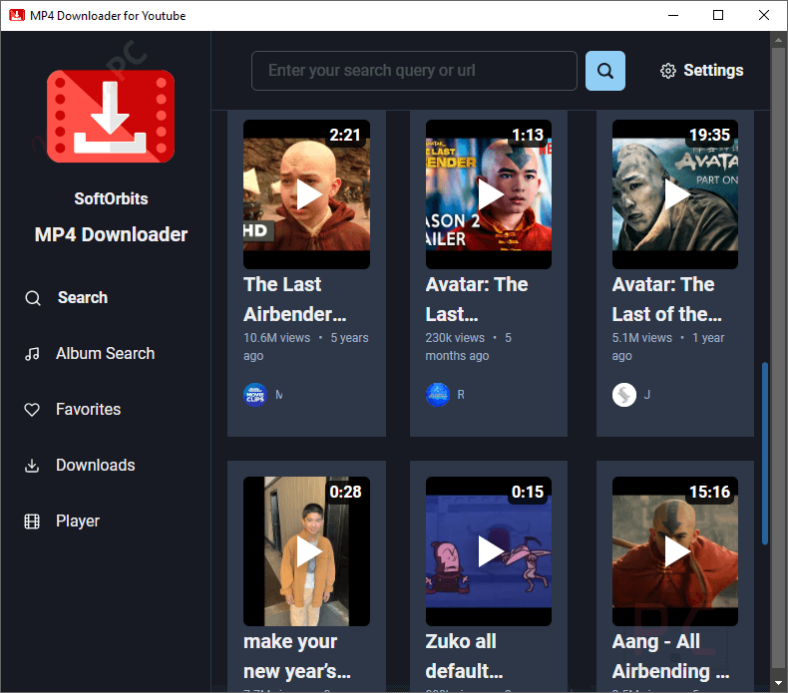This screenshot has width=788, height=693.
Task: Click '10.6M views' text
Action: tap(277, 338)
